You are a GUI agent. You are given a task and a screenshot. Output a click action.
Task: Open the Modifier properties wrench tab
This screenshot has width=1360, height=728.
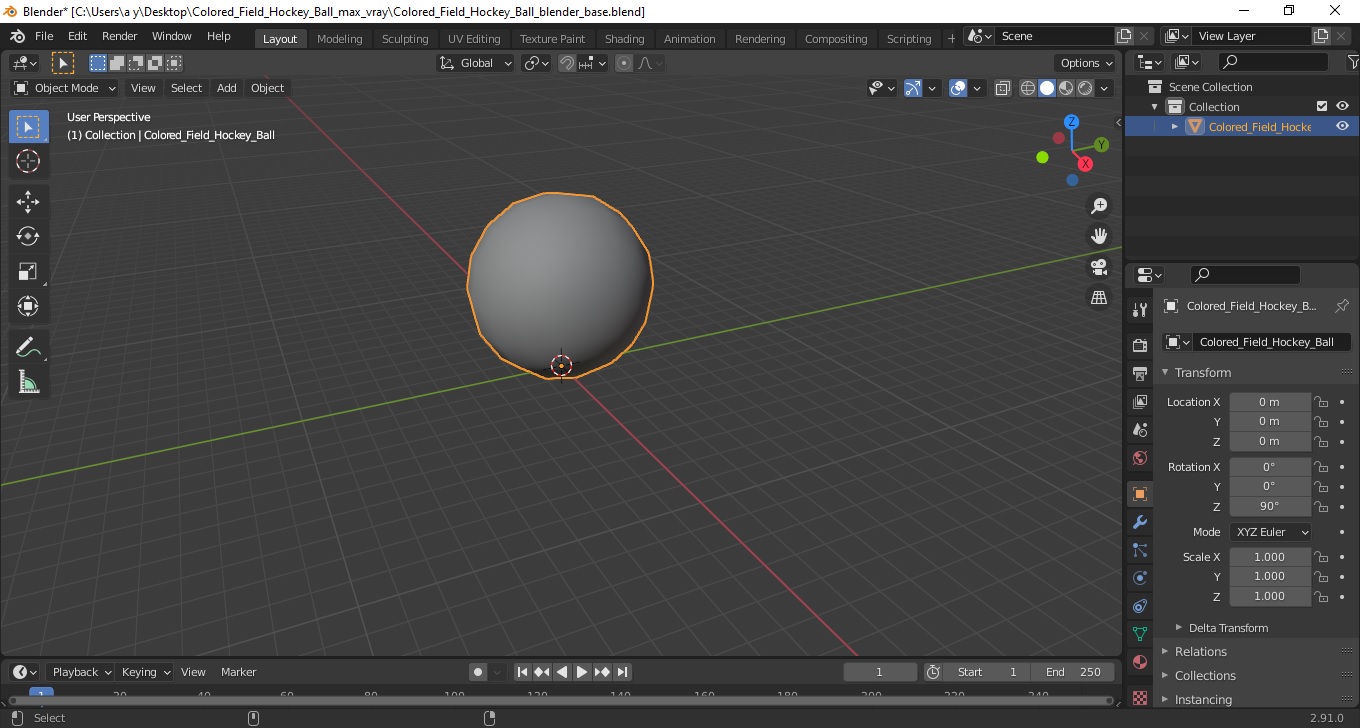point(1139,522)
